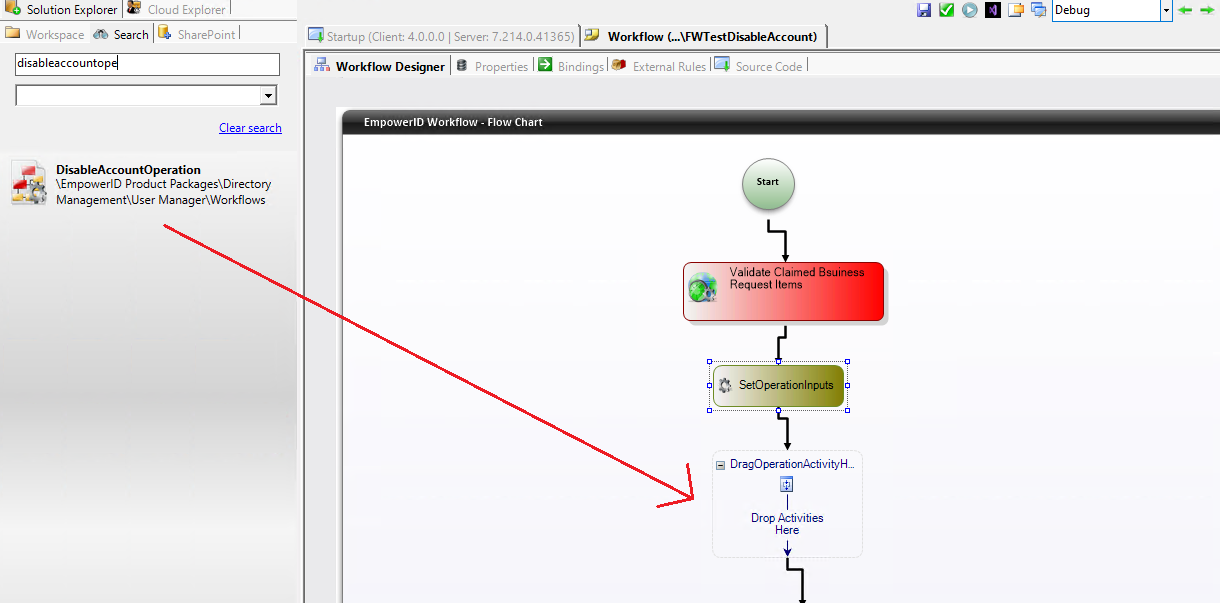
Task: Navigate forward with green right arrow
Action: [x=1206, y=10]
